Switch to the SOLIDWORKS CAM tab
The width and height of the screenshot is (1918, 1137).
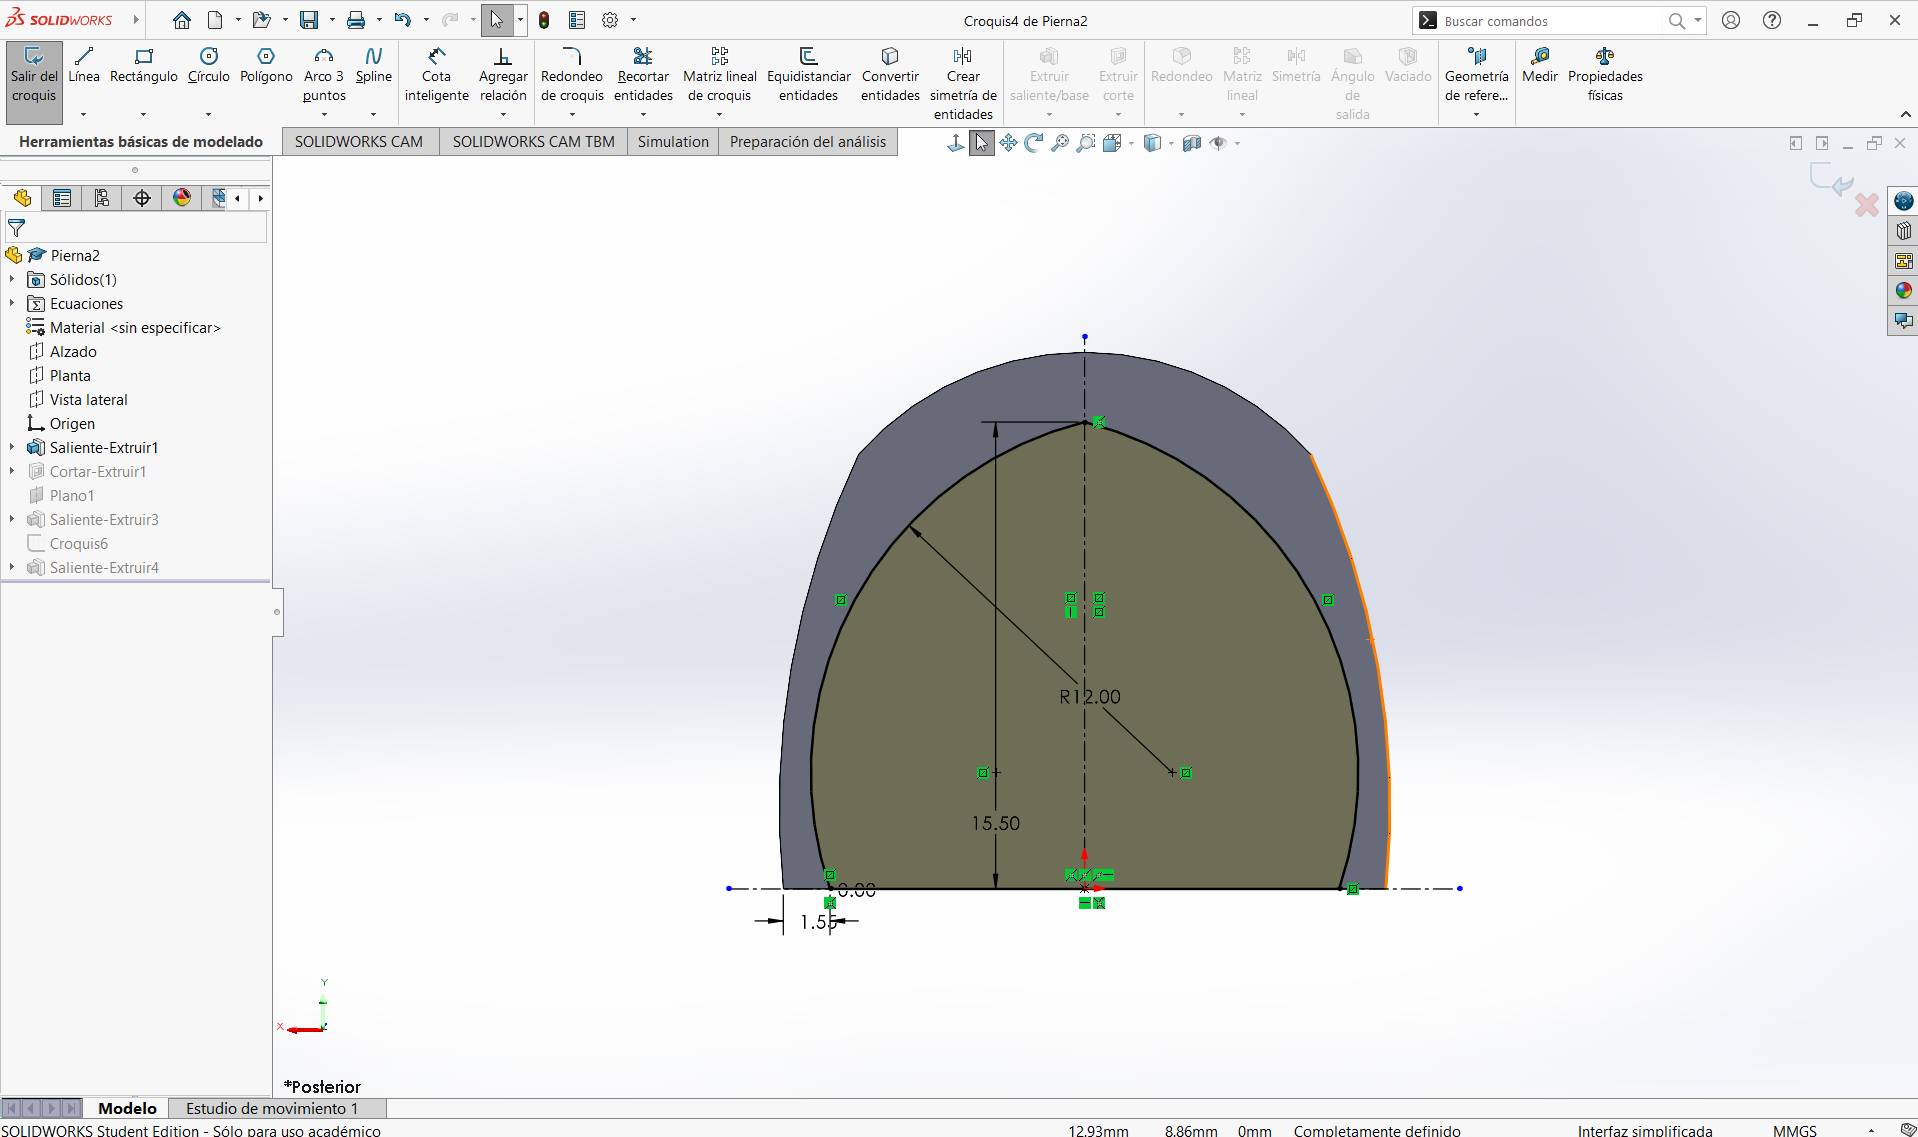pyautogui.click(x=358, y=142)
